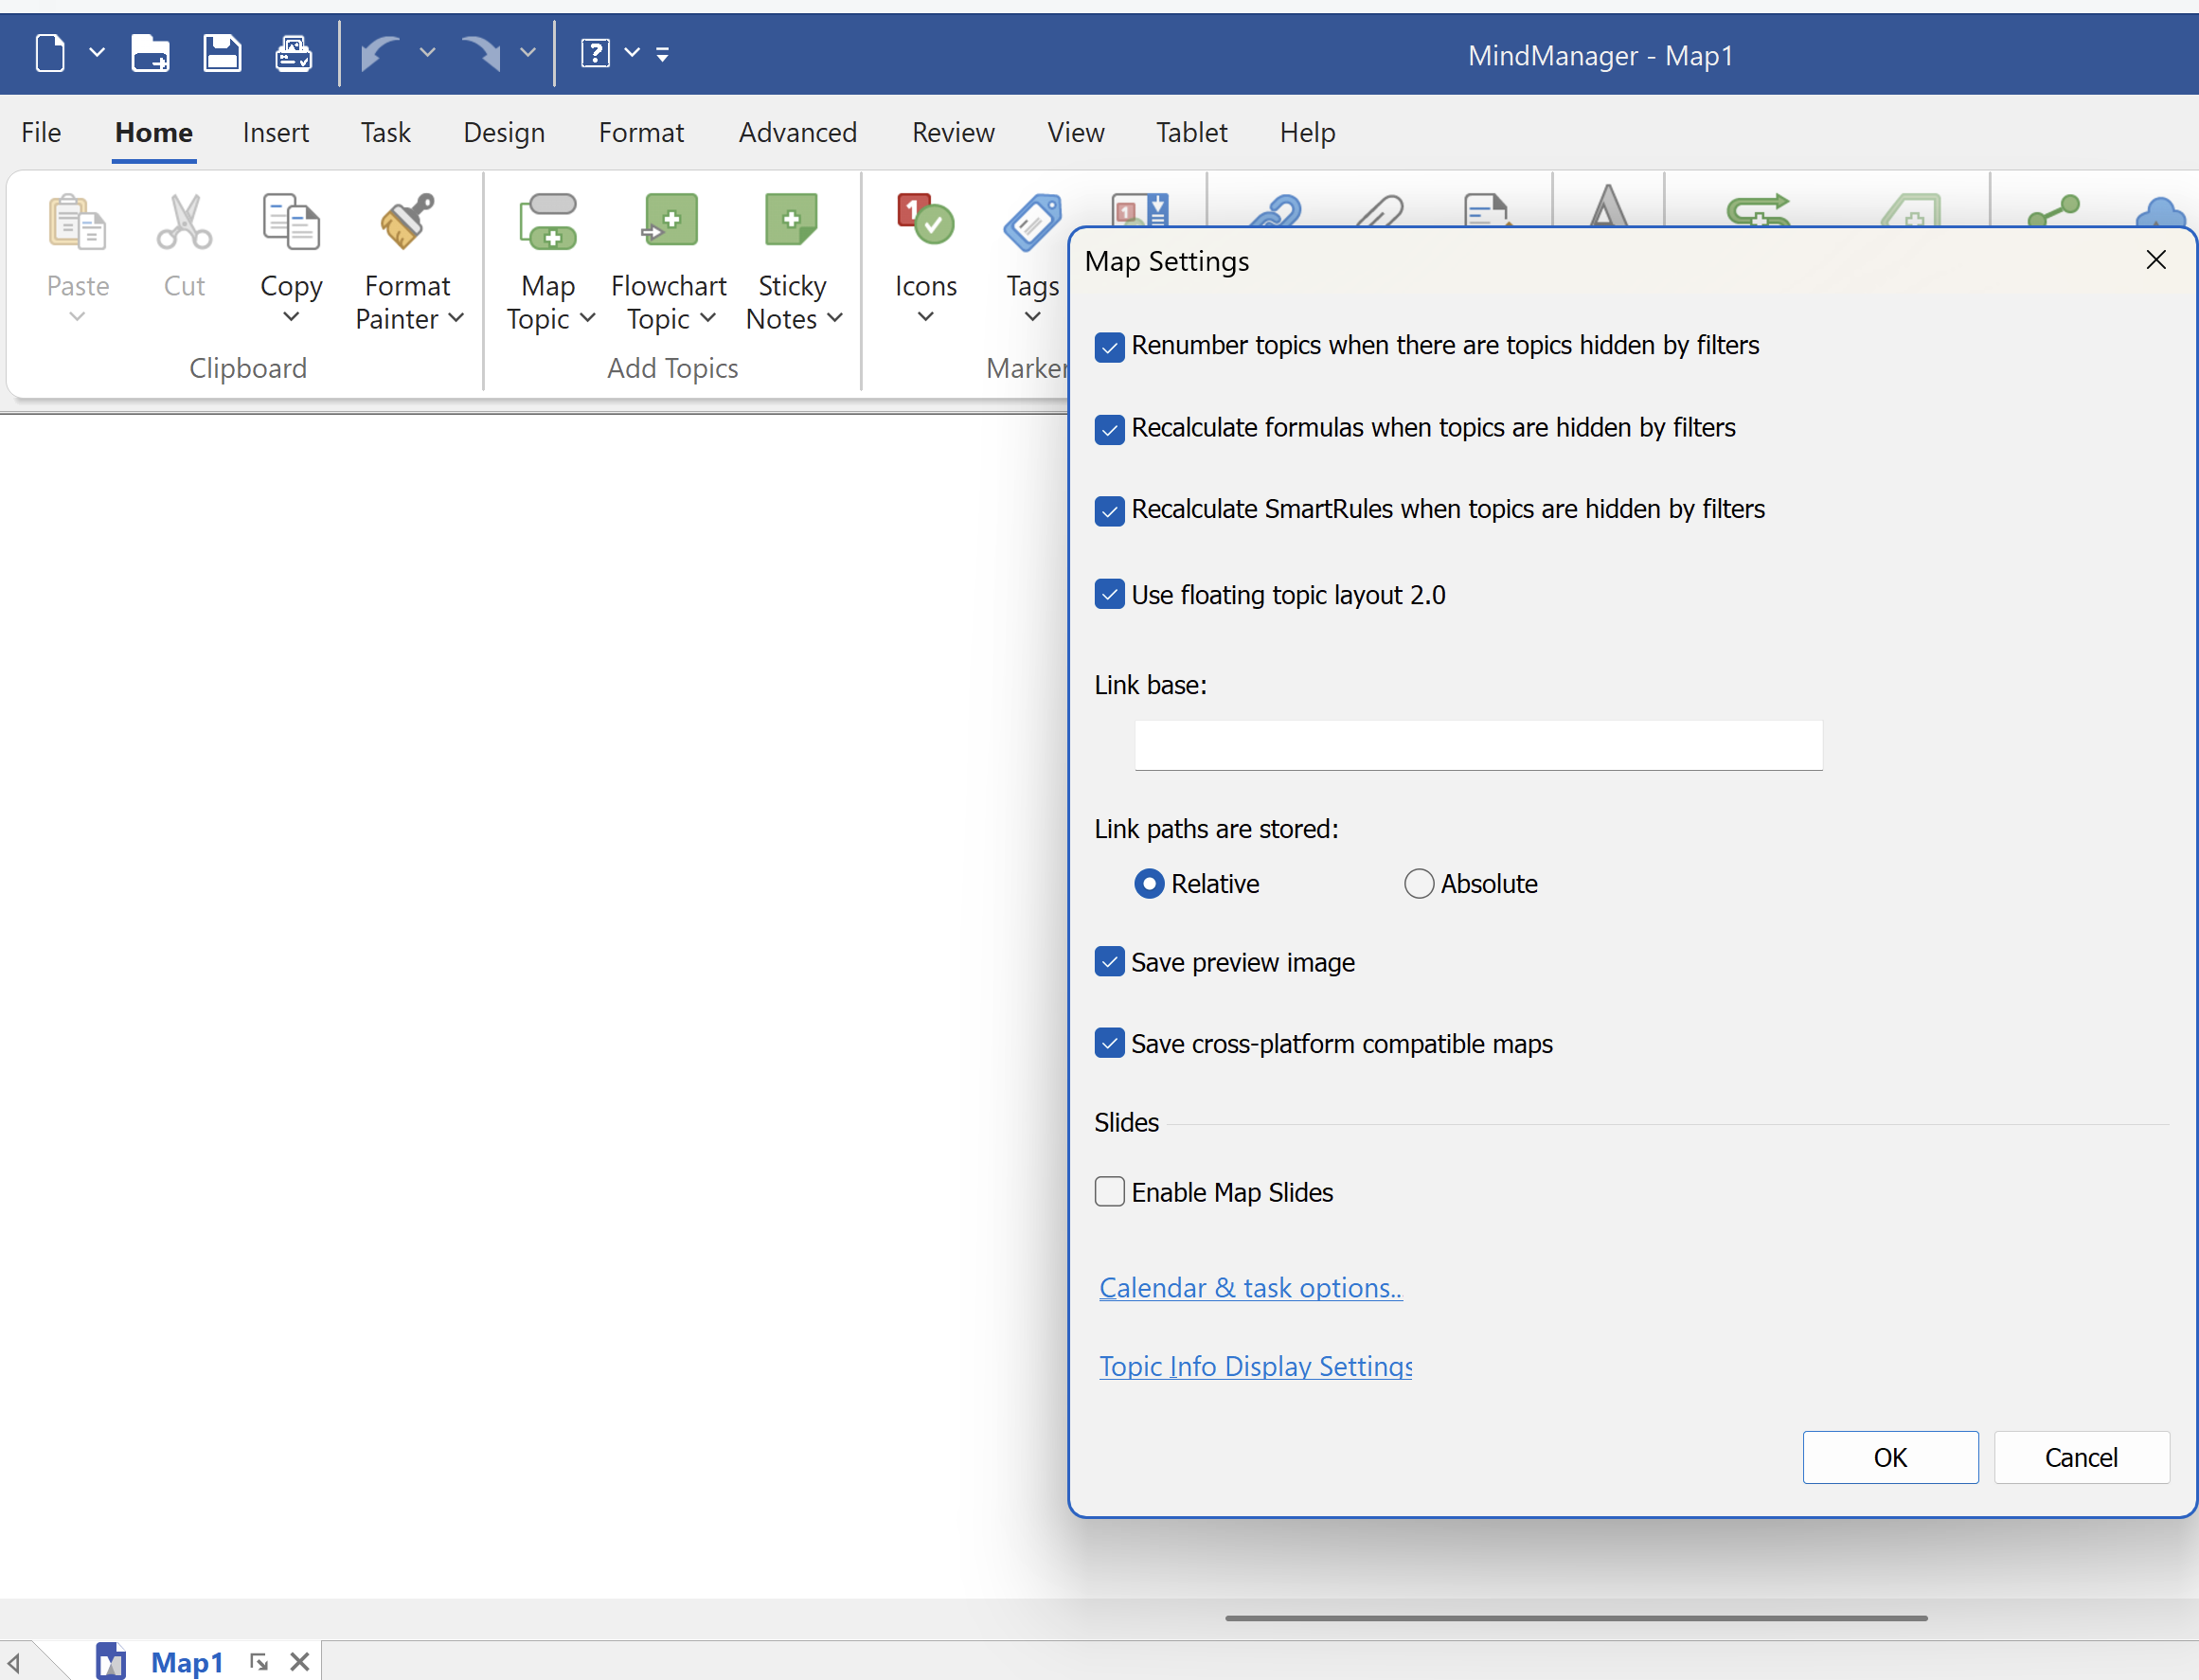Image resolution: width=2199 pixels, height=1680 pixels.
Task: Toggle Save cross-platform compatible maps checkbox
Action: point(1109,1044)
